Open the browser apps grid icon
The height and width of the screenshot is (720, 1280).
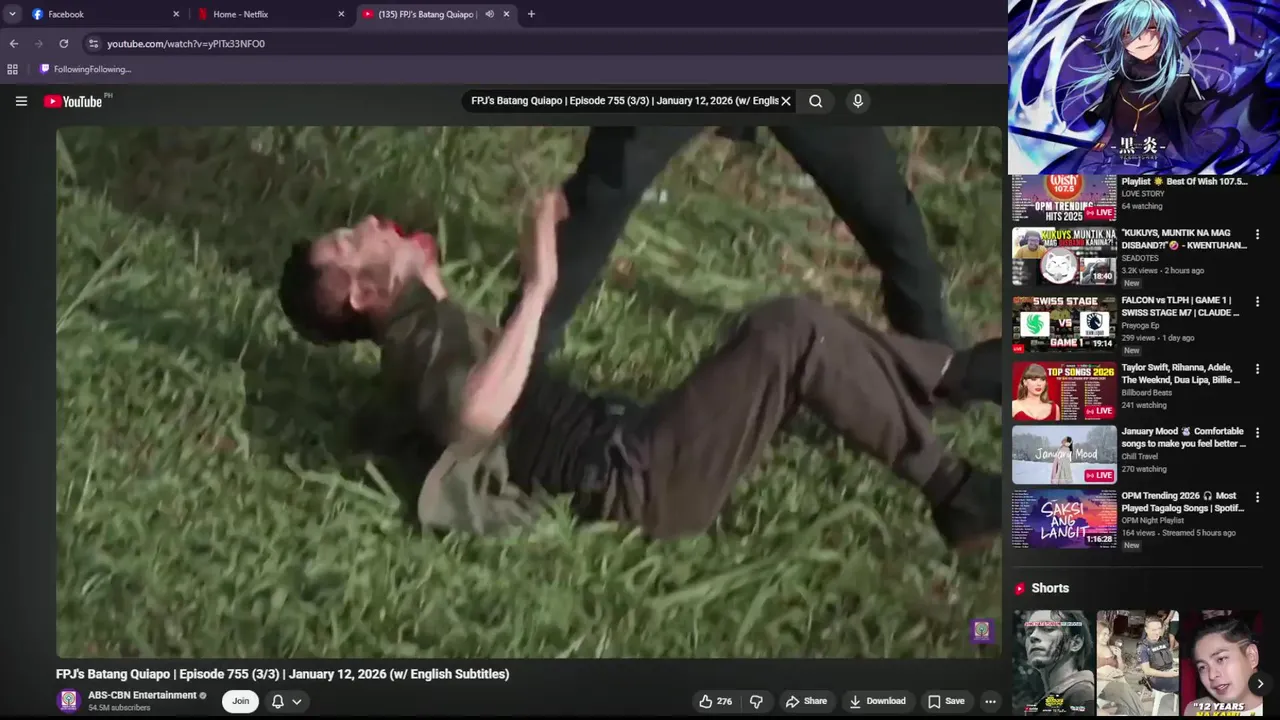pyautogui.click(x=13, y=69)
